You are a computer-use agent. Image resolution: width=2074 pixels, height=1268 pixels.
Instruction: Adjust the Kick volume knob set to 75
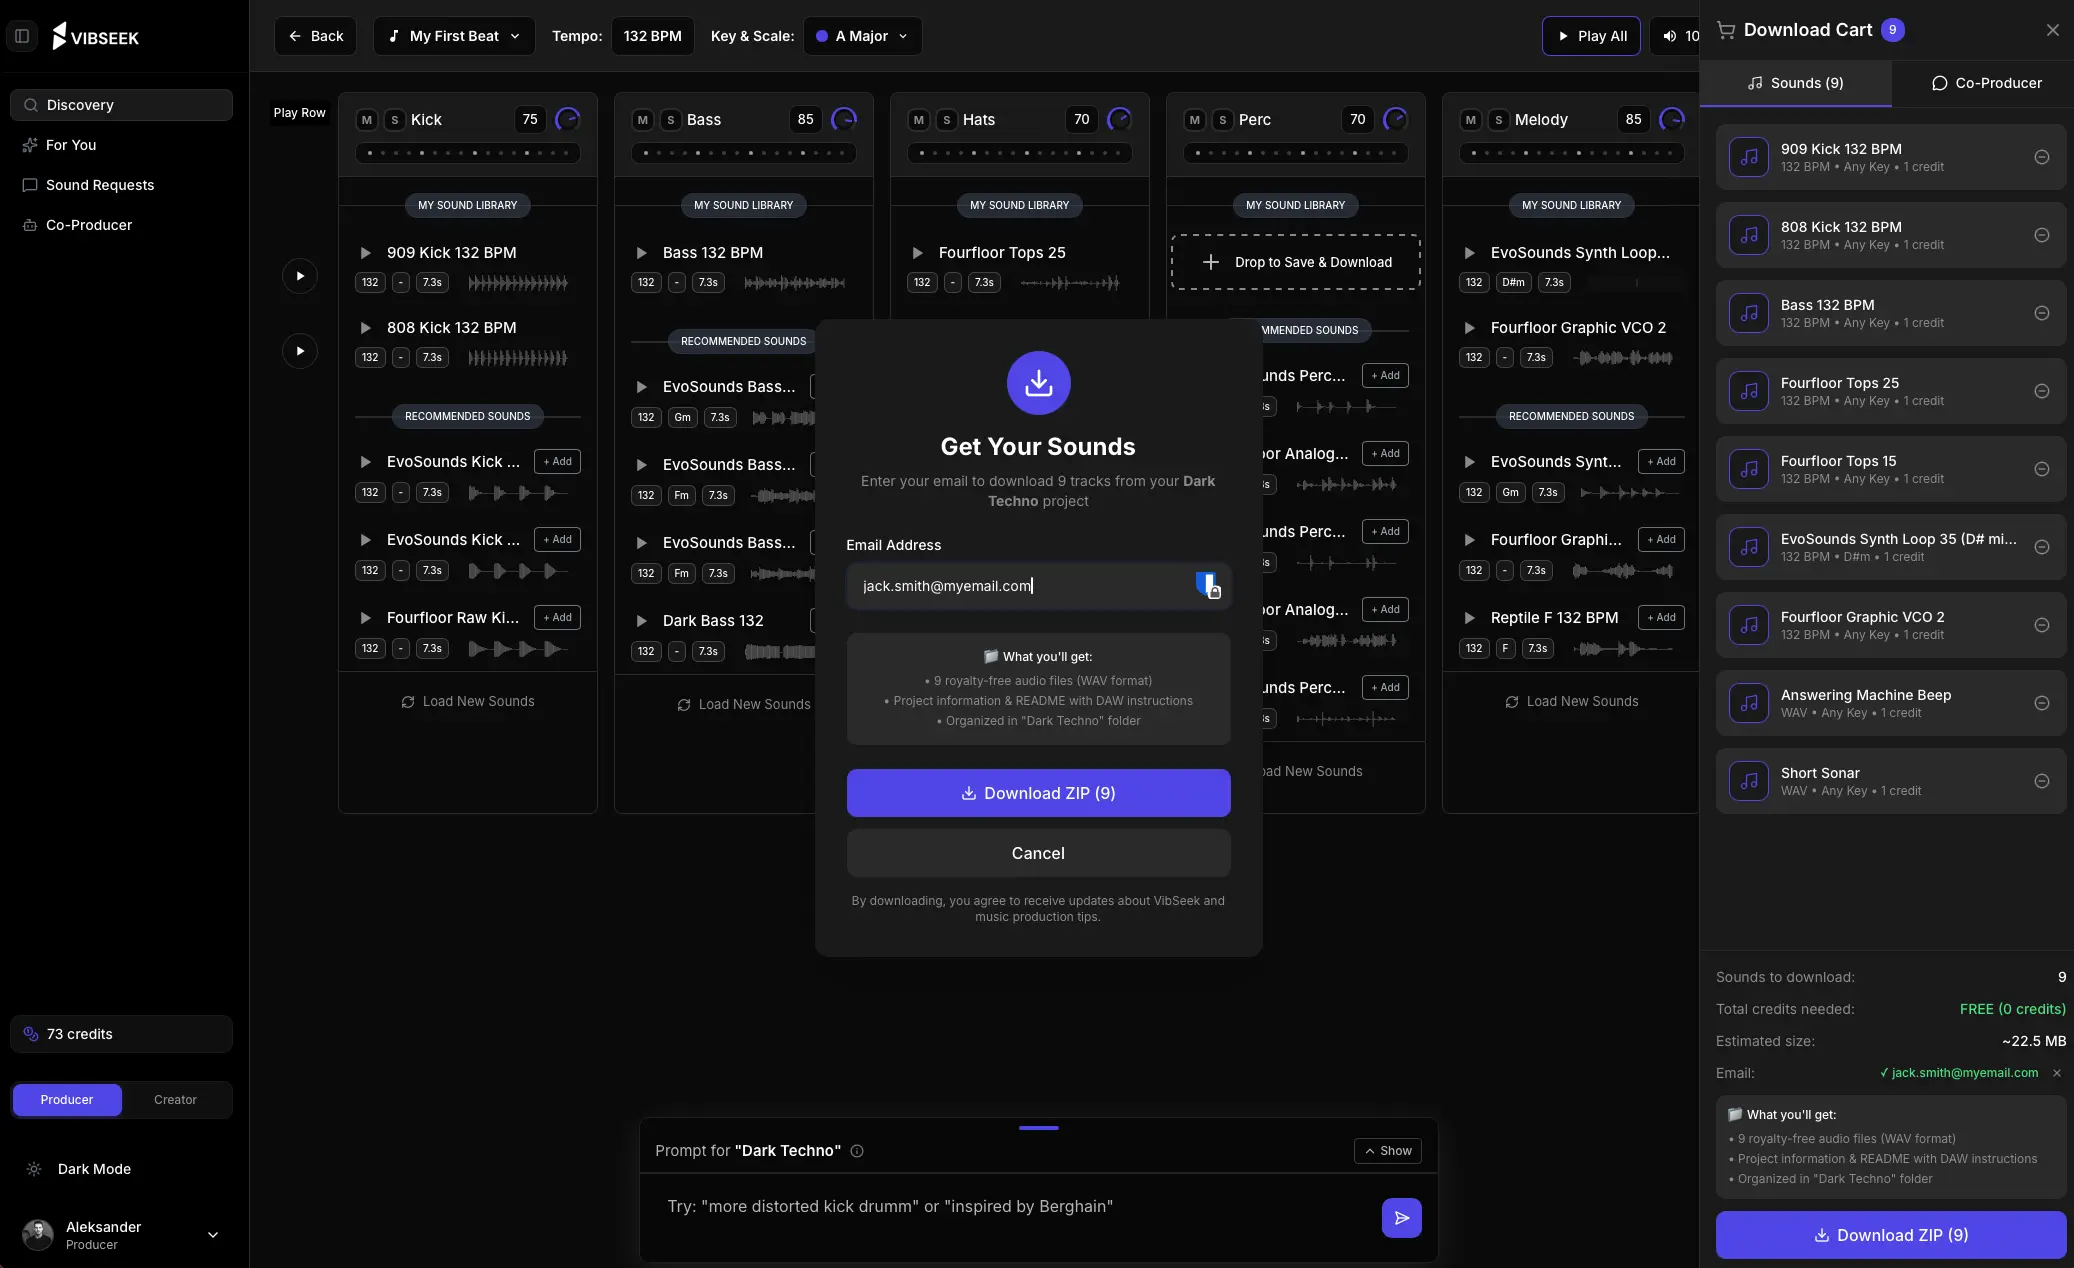[x=566, y=119]
